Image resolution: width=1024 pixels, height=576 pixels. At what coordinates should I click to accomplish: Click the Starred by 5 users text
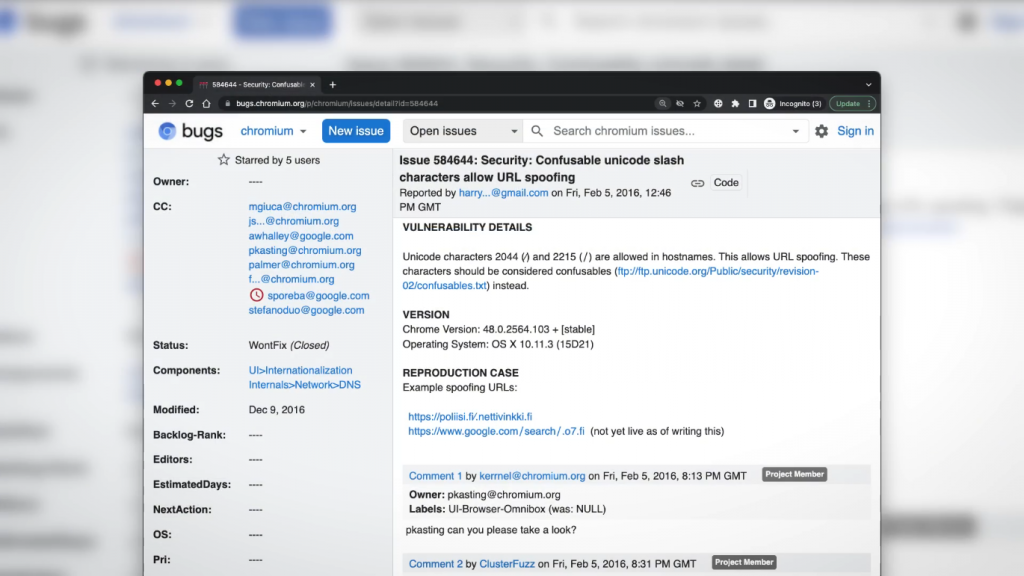[x=278, y=160]
